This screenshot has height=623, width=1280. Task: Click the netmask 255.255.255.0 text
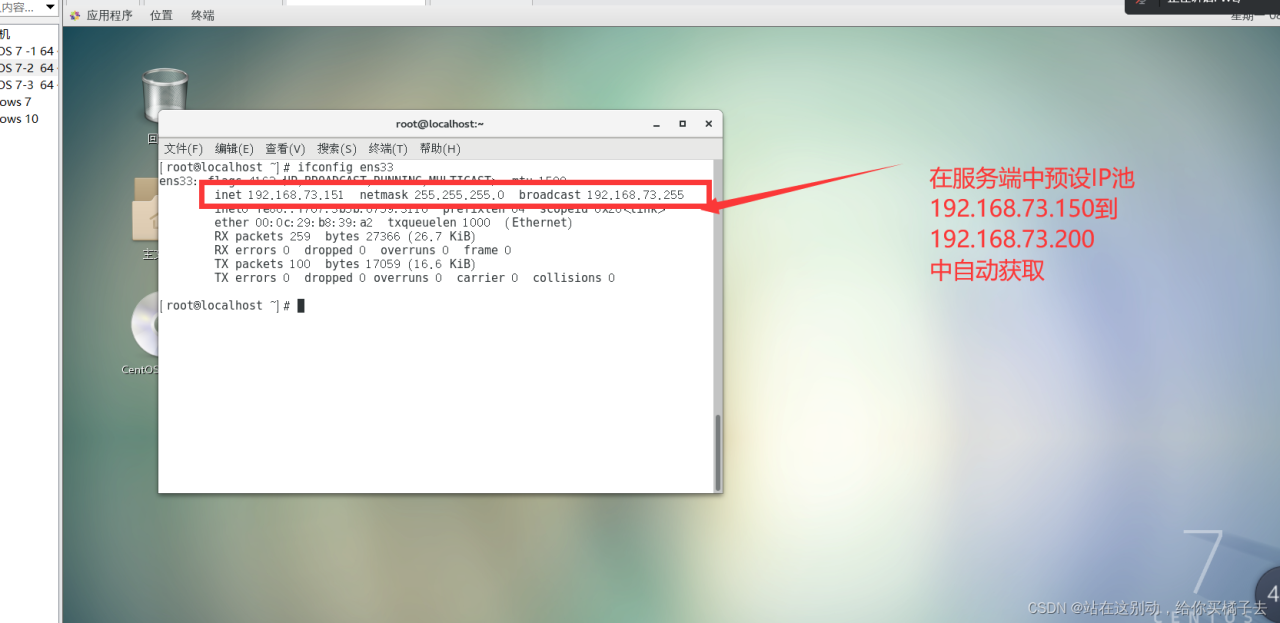click(x=432, y=195)
